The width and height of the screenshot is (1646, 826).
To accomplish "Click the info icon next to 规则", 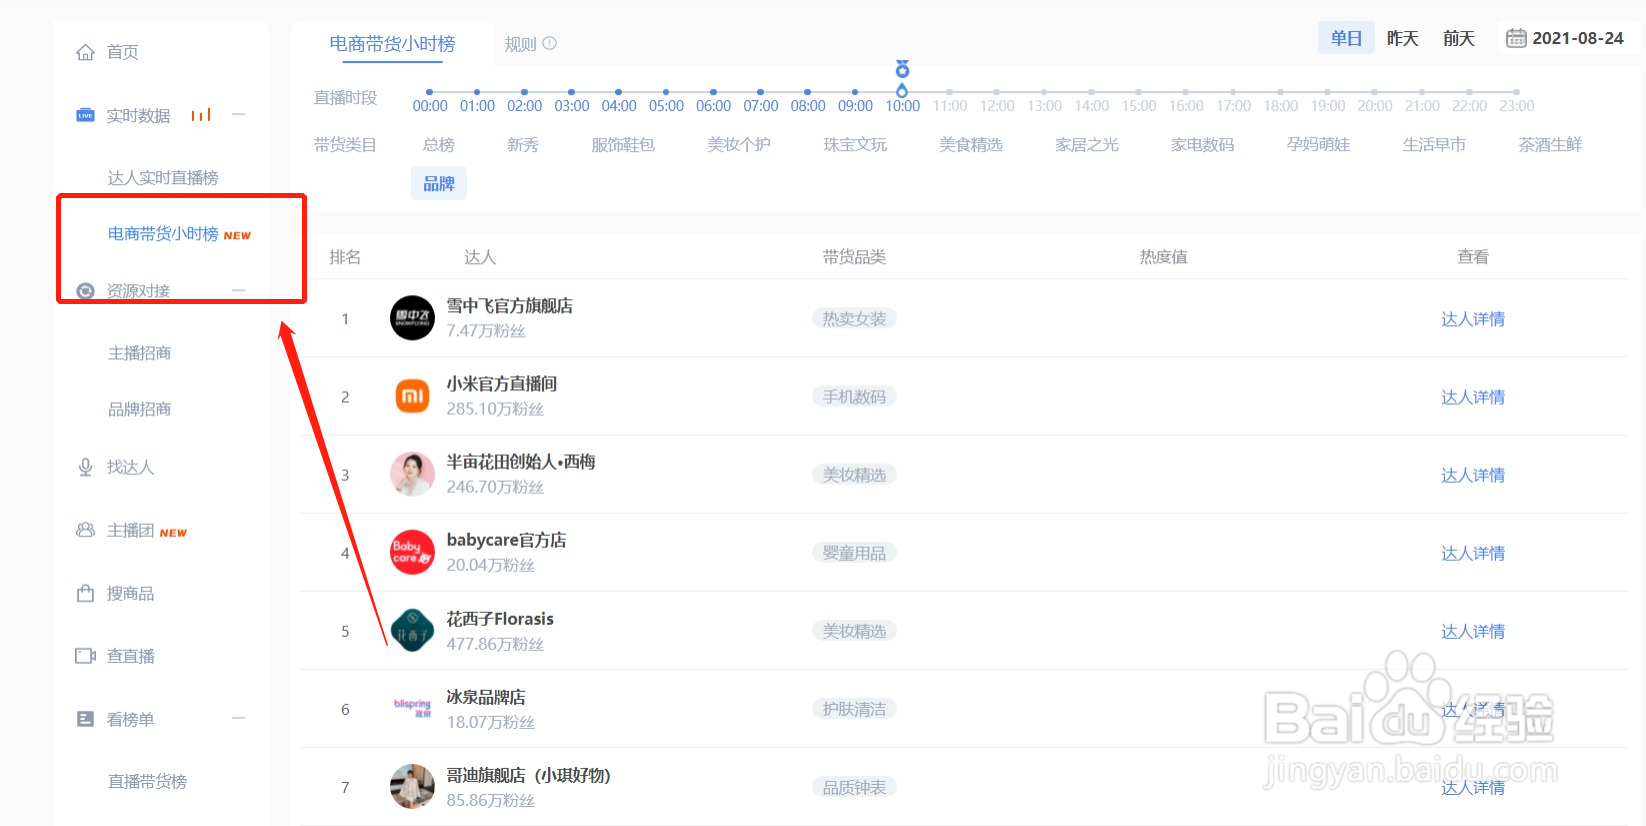I will tap(549, 44).
